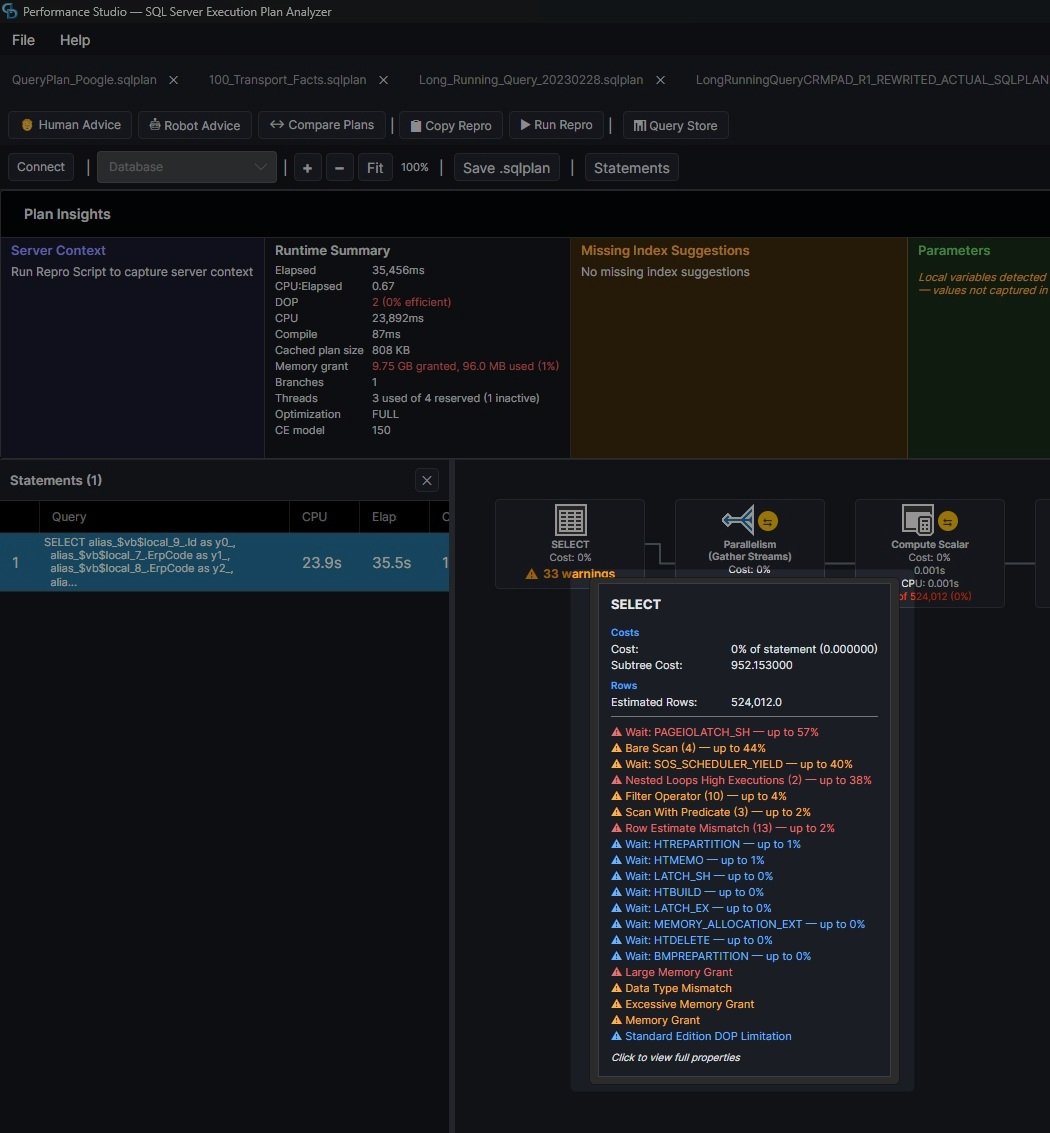Toggle the Statements panel button
This screenshot has height=1133, width=1050.
click(632, 168)
